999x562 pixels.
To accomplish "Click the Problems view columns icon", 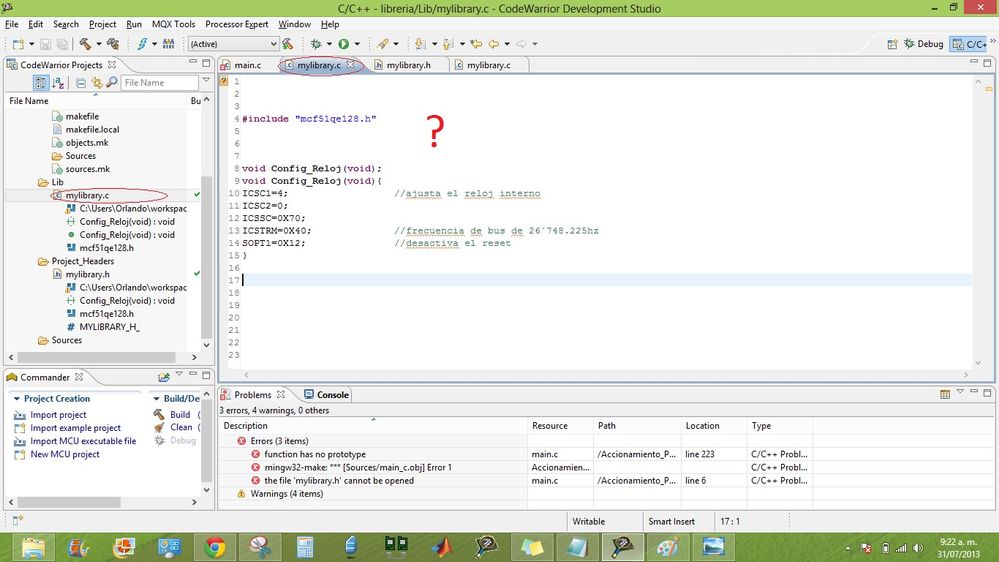I will [x=945, y=394].
